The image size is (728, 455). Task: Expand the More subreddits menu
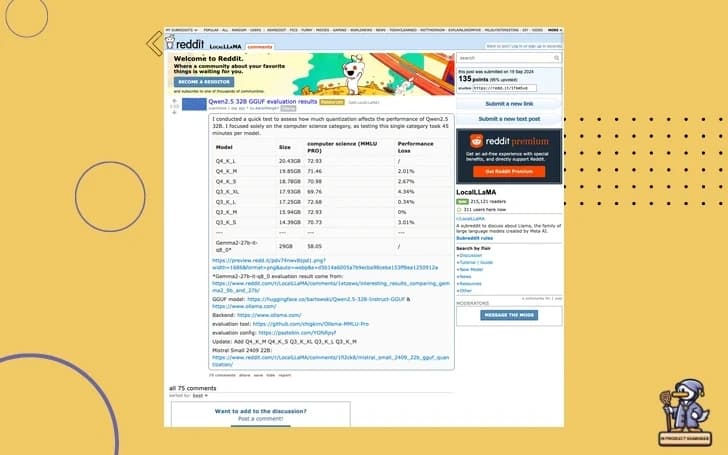point(555,30)
